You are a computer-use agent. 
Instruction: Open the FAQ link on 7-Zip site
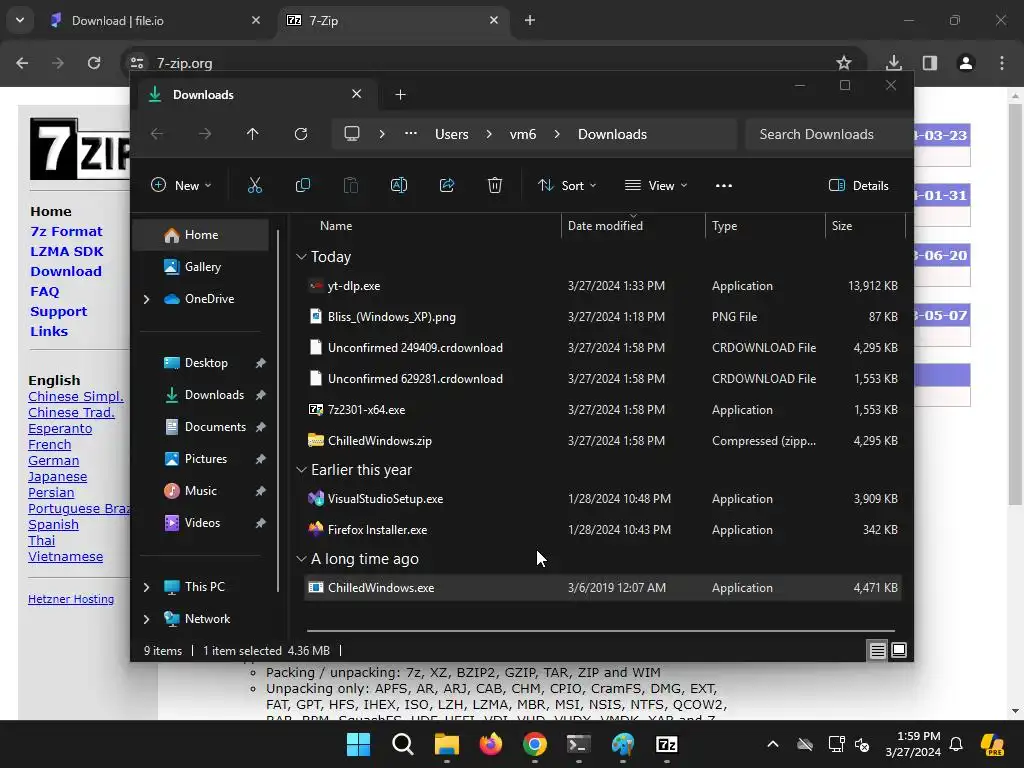[44, 291]
